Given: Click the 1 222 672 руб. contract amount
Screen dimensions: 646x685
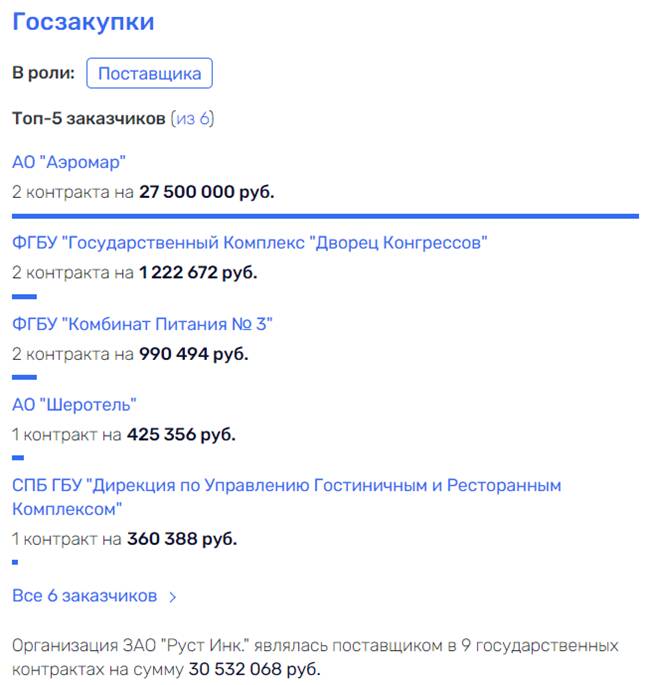Looking at the screenshot, I should click(x=197, y=272).
